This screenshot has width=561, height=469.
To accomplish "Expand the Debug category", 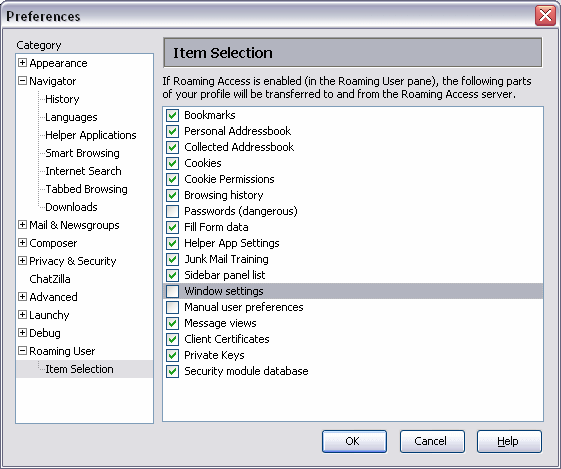I will [x=22, y=333].
